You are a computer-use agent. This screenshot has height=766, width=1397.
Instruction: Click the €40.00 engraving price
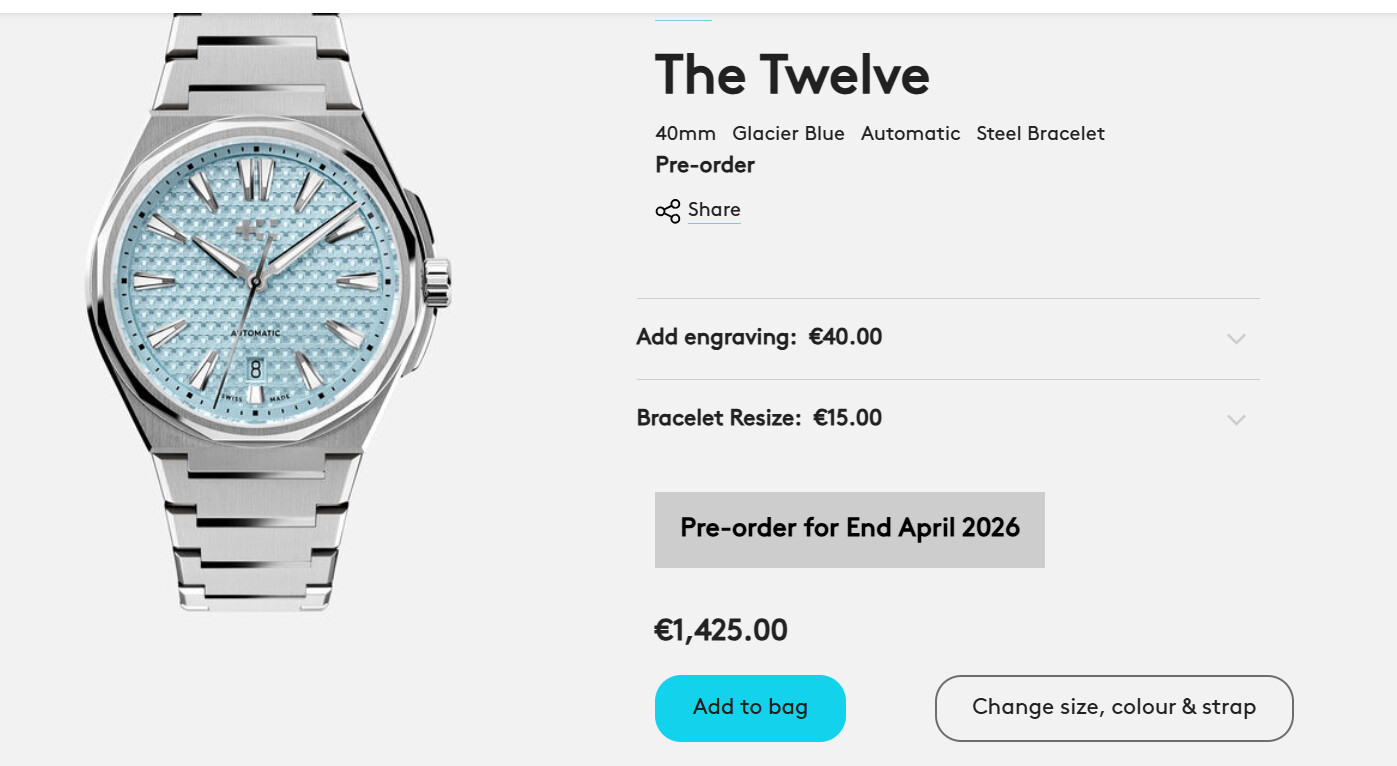[845, 338]
